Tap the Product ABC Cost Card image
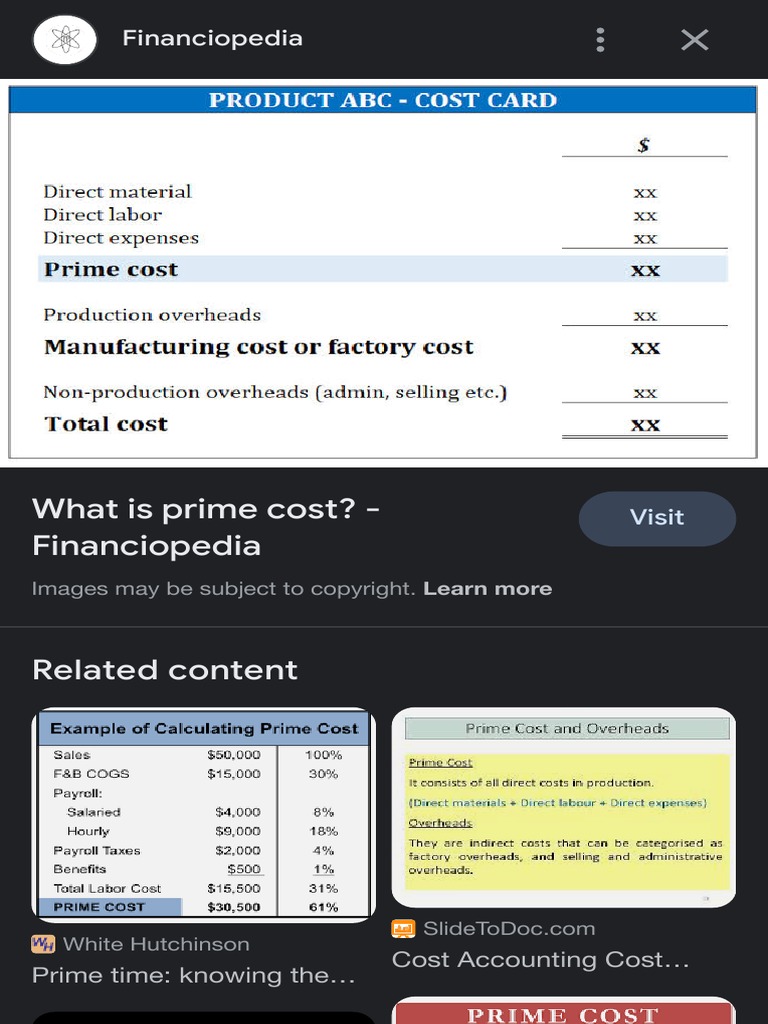Image resolution: width=768 pixels, height=1024 pixels. [x=383, y=272]
